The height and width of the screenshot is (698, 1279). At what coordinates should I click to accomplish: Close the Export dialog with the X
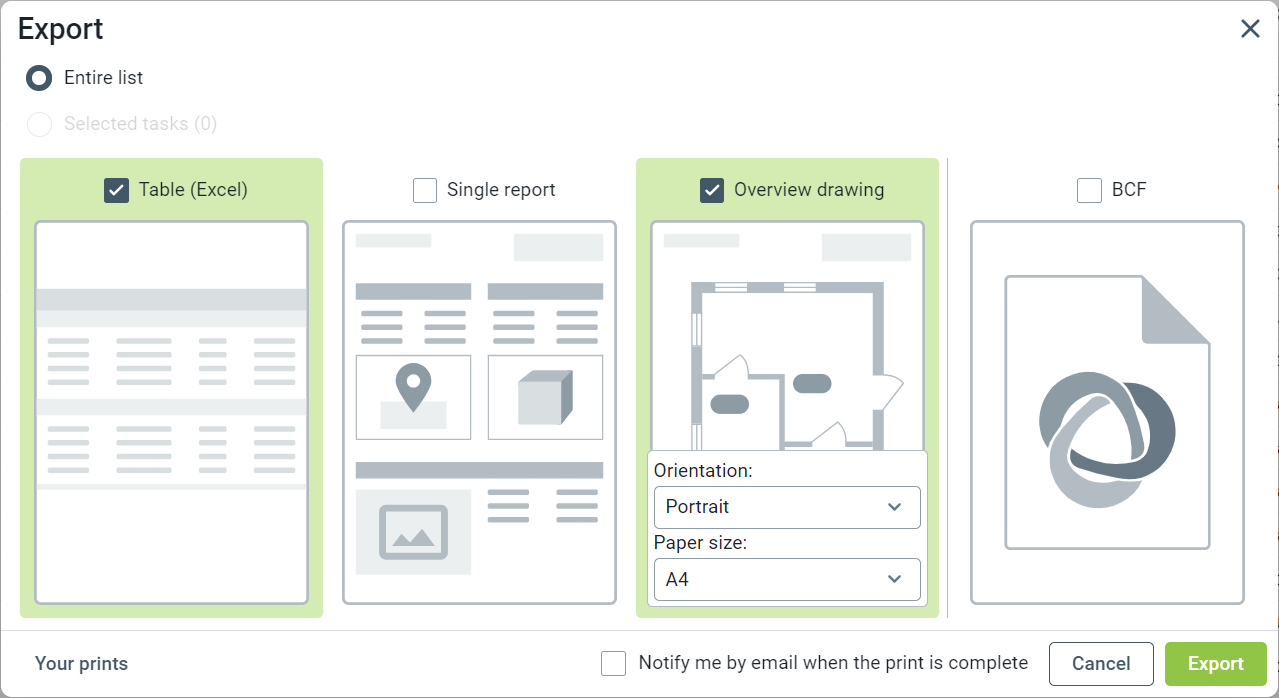(x=1250, y=29)
